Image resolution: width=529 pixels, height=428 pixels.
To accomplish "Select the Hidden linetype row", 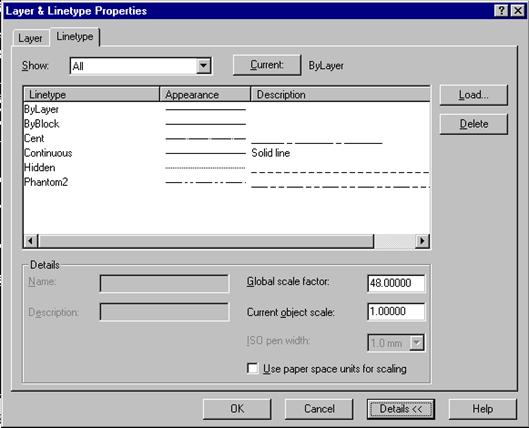I will coord(226,168).
